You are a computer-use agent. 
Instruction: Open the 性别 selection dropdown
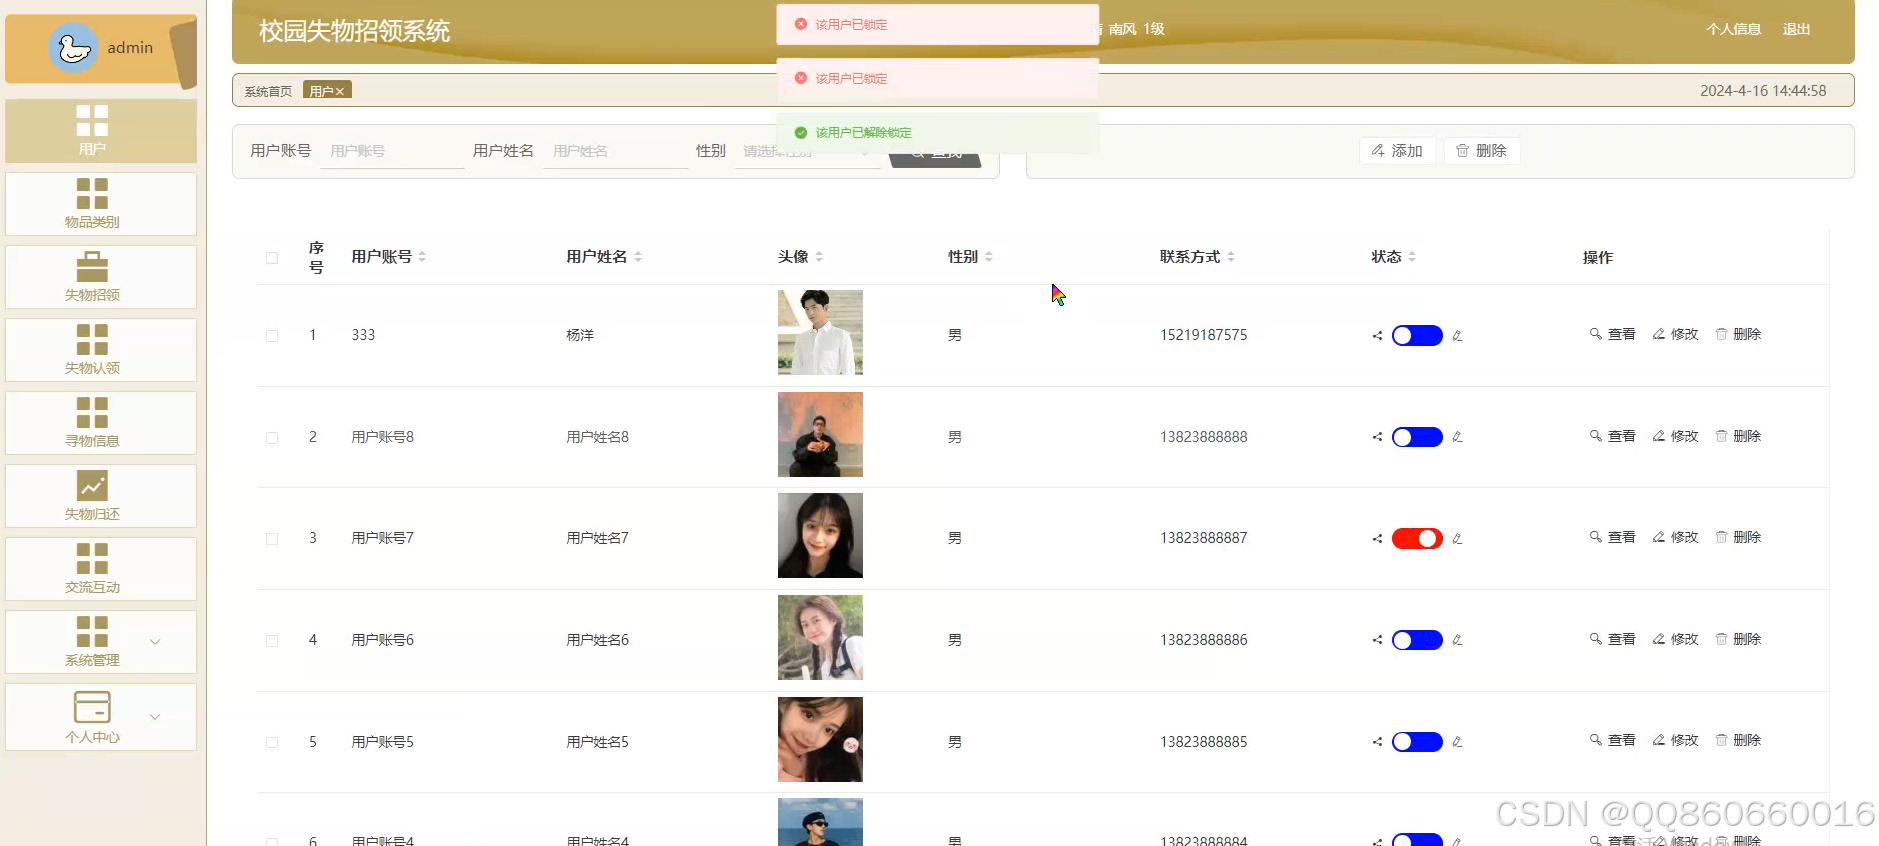tap(807, 151)
